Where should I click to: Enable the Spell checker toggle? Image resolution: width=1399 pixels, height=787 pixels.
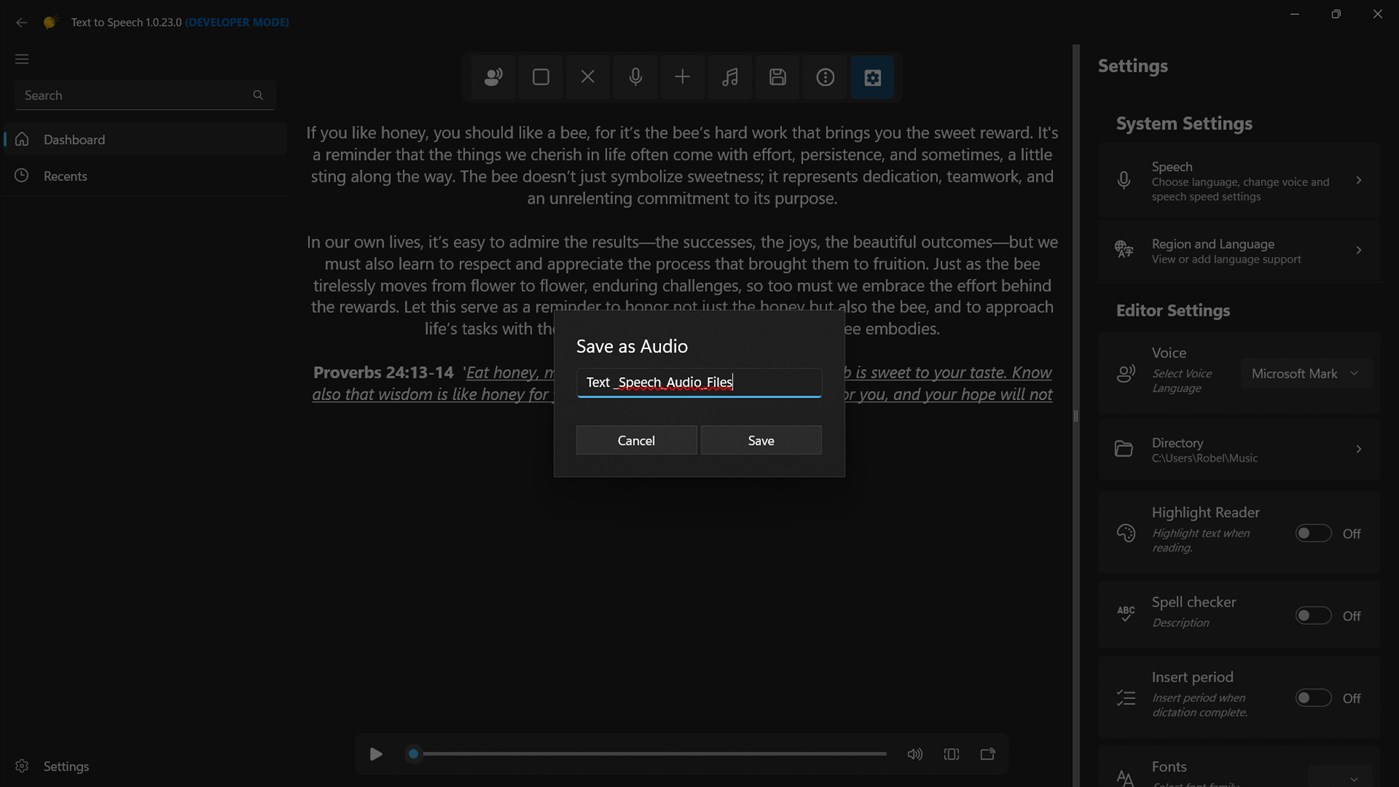tap(1313, 615)
